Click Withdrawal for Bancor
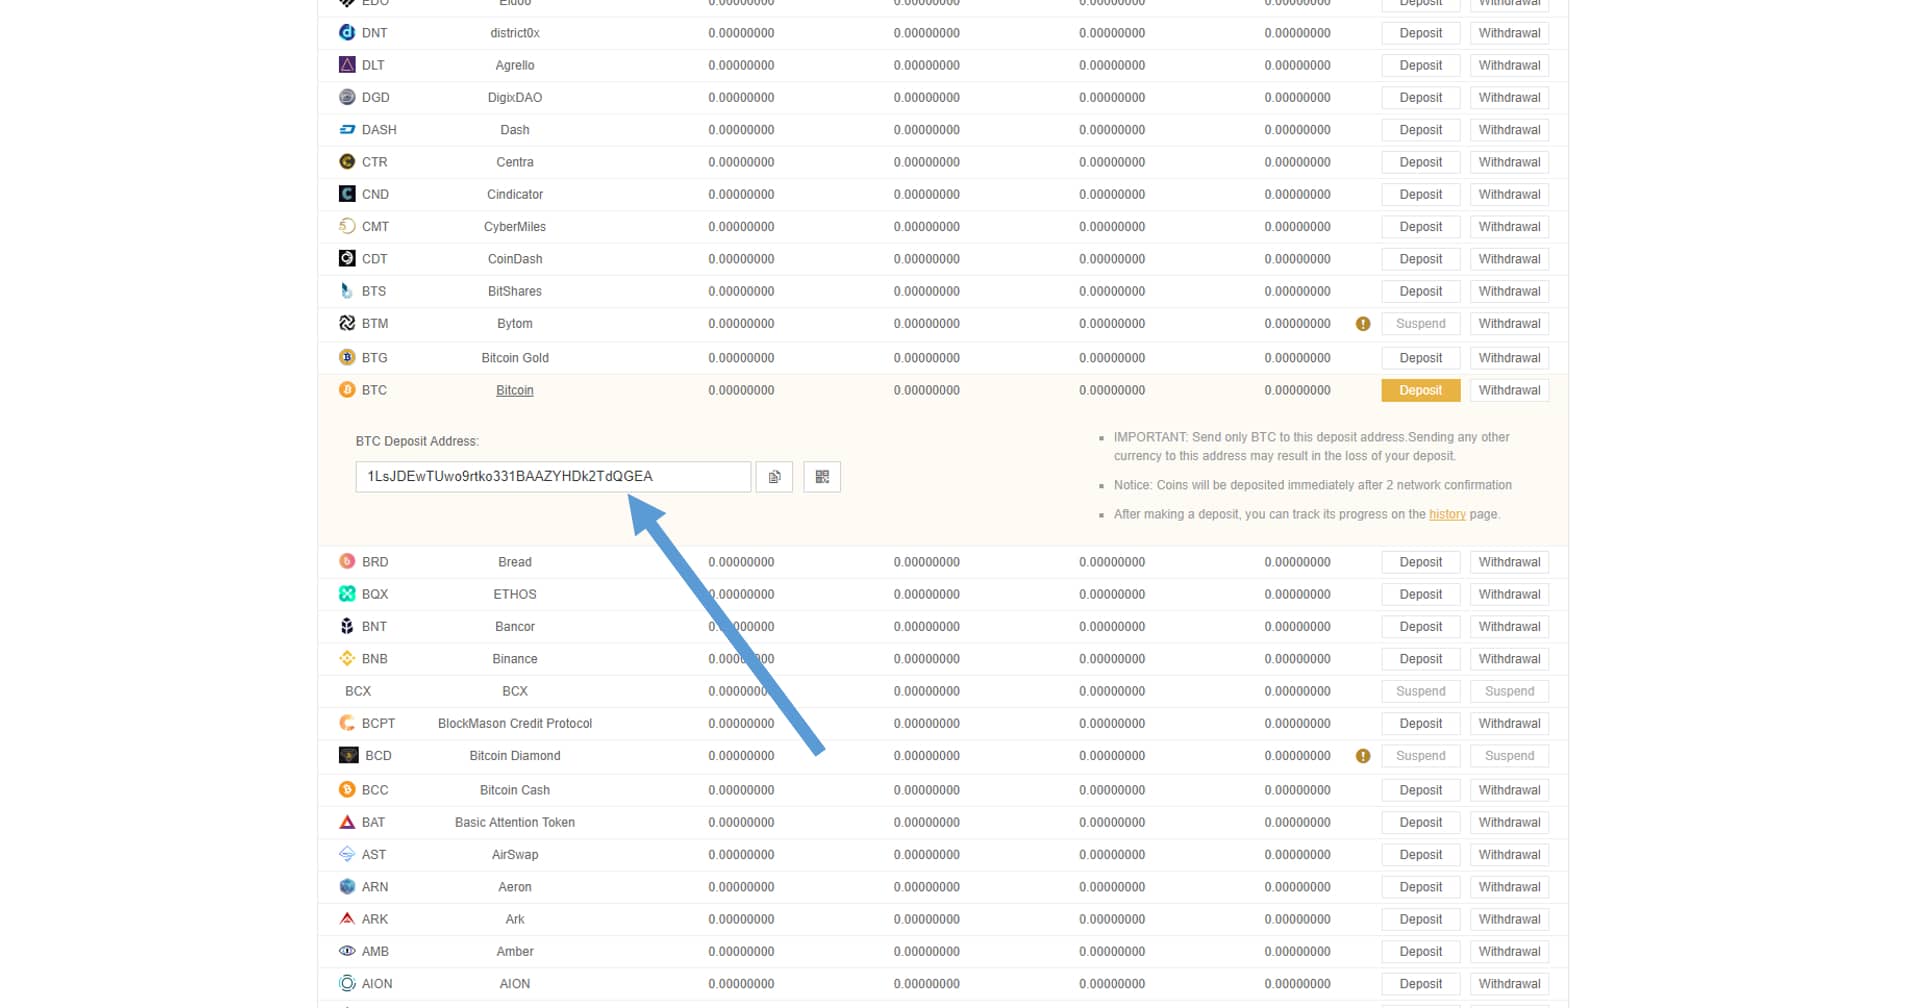Image resolution: width=1927 pixels, height=1008 pixels. (1510, 627)
